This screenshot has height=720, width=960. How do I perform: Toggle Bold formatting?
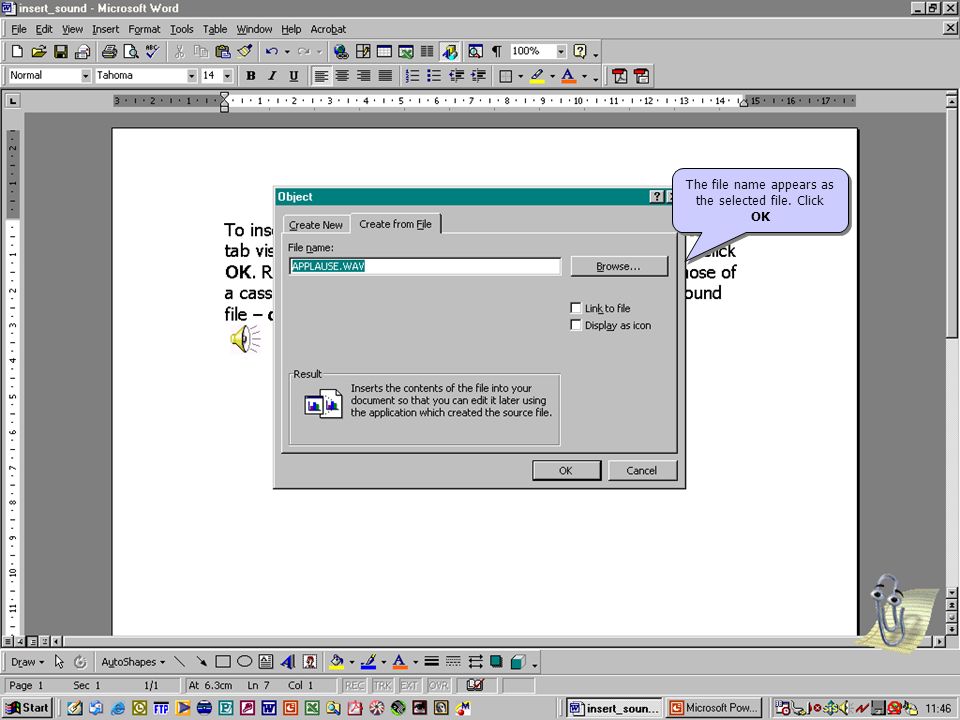coord(250,76)
